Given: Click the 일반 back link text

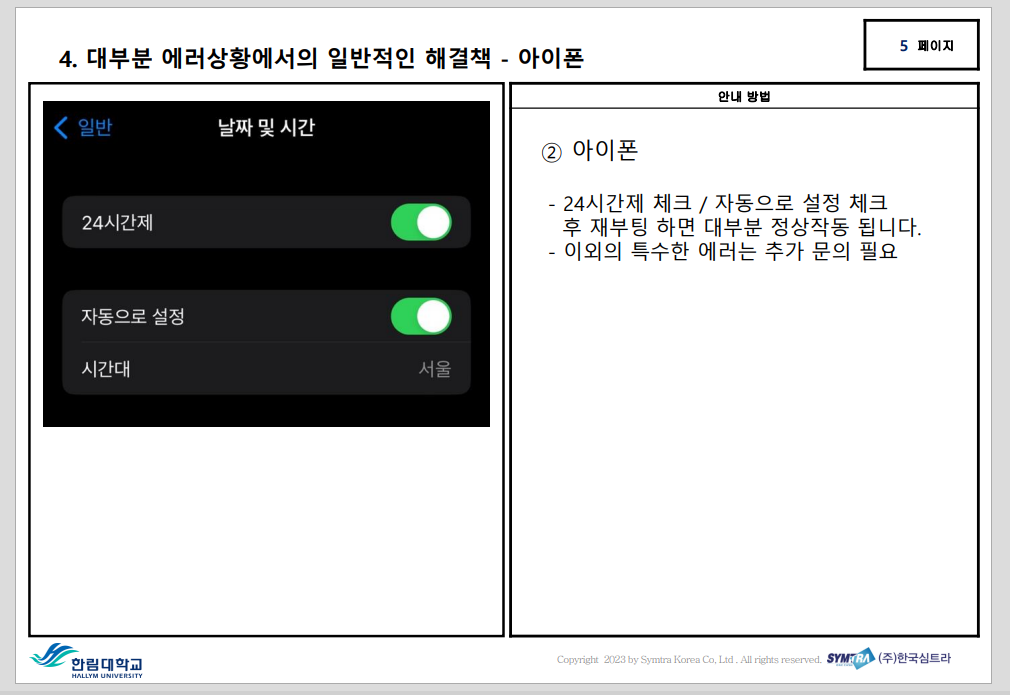Looking at the screenshot, I should click(x=95, y=127).
